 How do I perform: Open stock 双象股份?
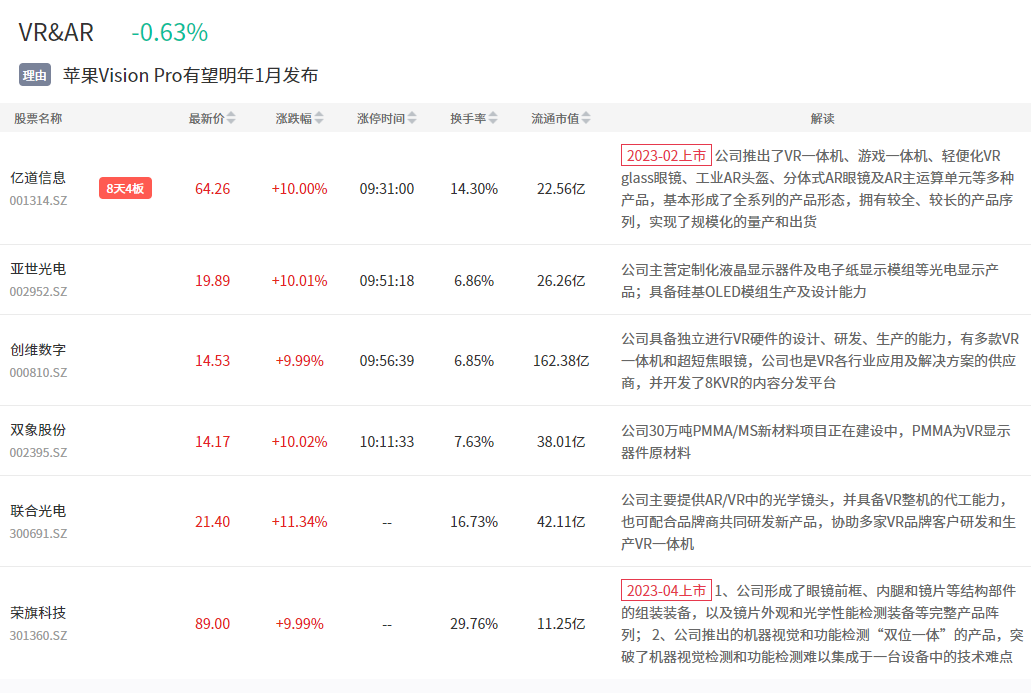[38, 430]
